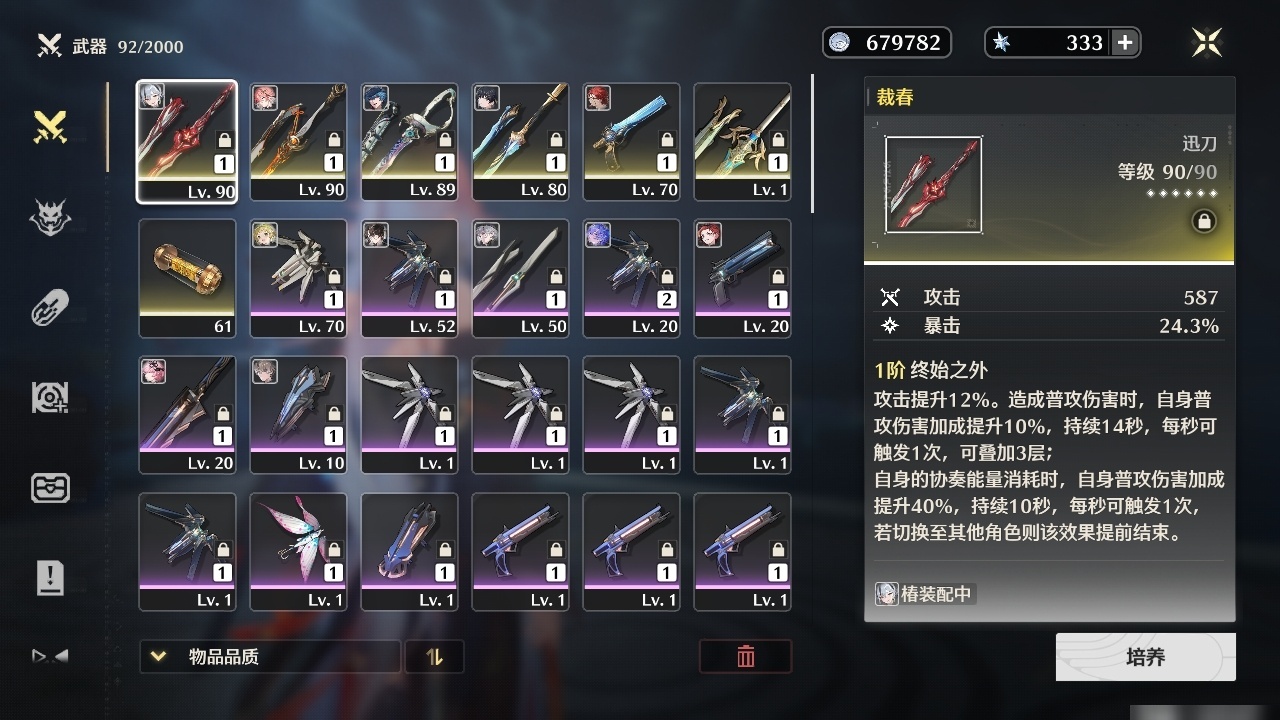Add more currency with the plus icon
The width and height of the screenshot is (1280, 720).
click(1125, 42)
